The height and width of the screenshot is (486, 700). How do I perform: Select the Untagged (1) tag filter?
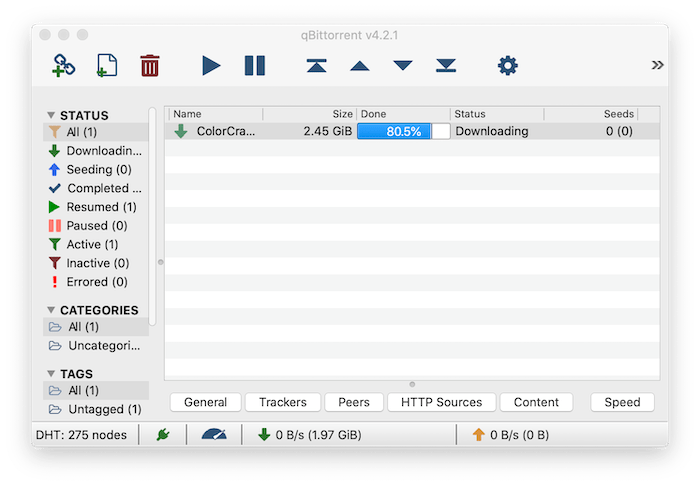(96, 410)
